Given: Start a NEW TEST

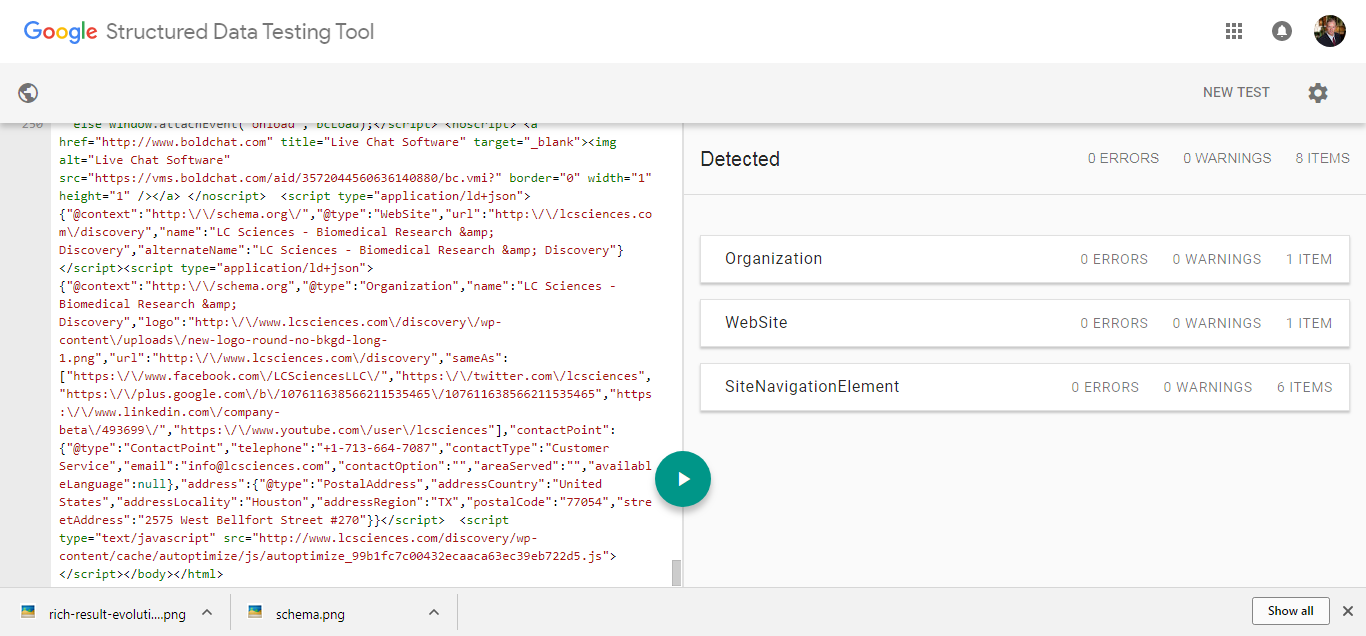Looking at the screenshot, I should tap(1236, 92).
